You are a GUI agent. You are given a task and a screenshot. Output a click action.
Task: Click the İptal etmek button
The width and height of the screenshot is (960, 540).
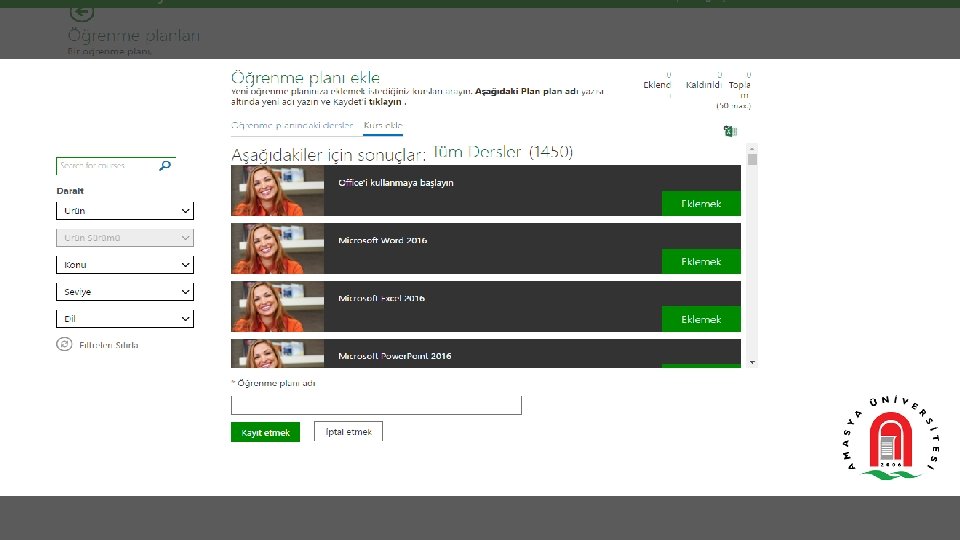pyautogui.click(x=348, y=432)
